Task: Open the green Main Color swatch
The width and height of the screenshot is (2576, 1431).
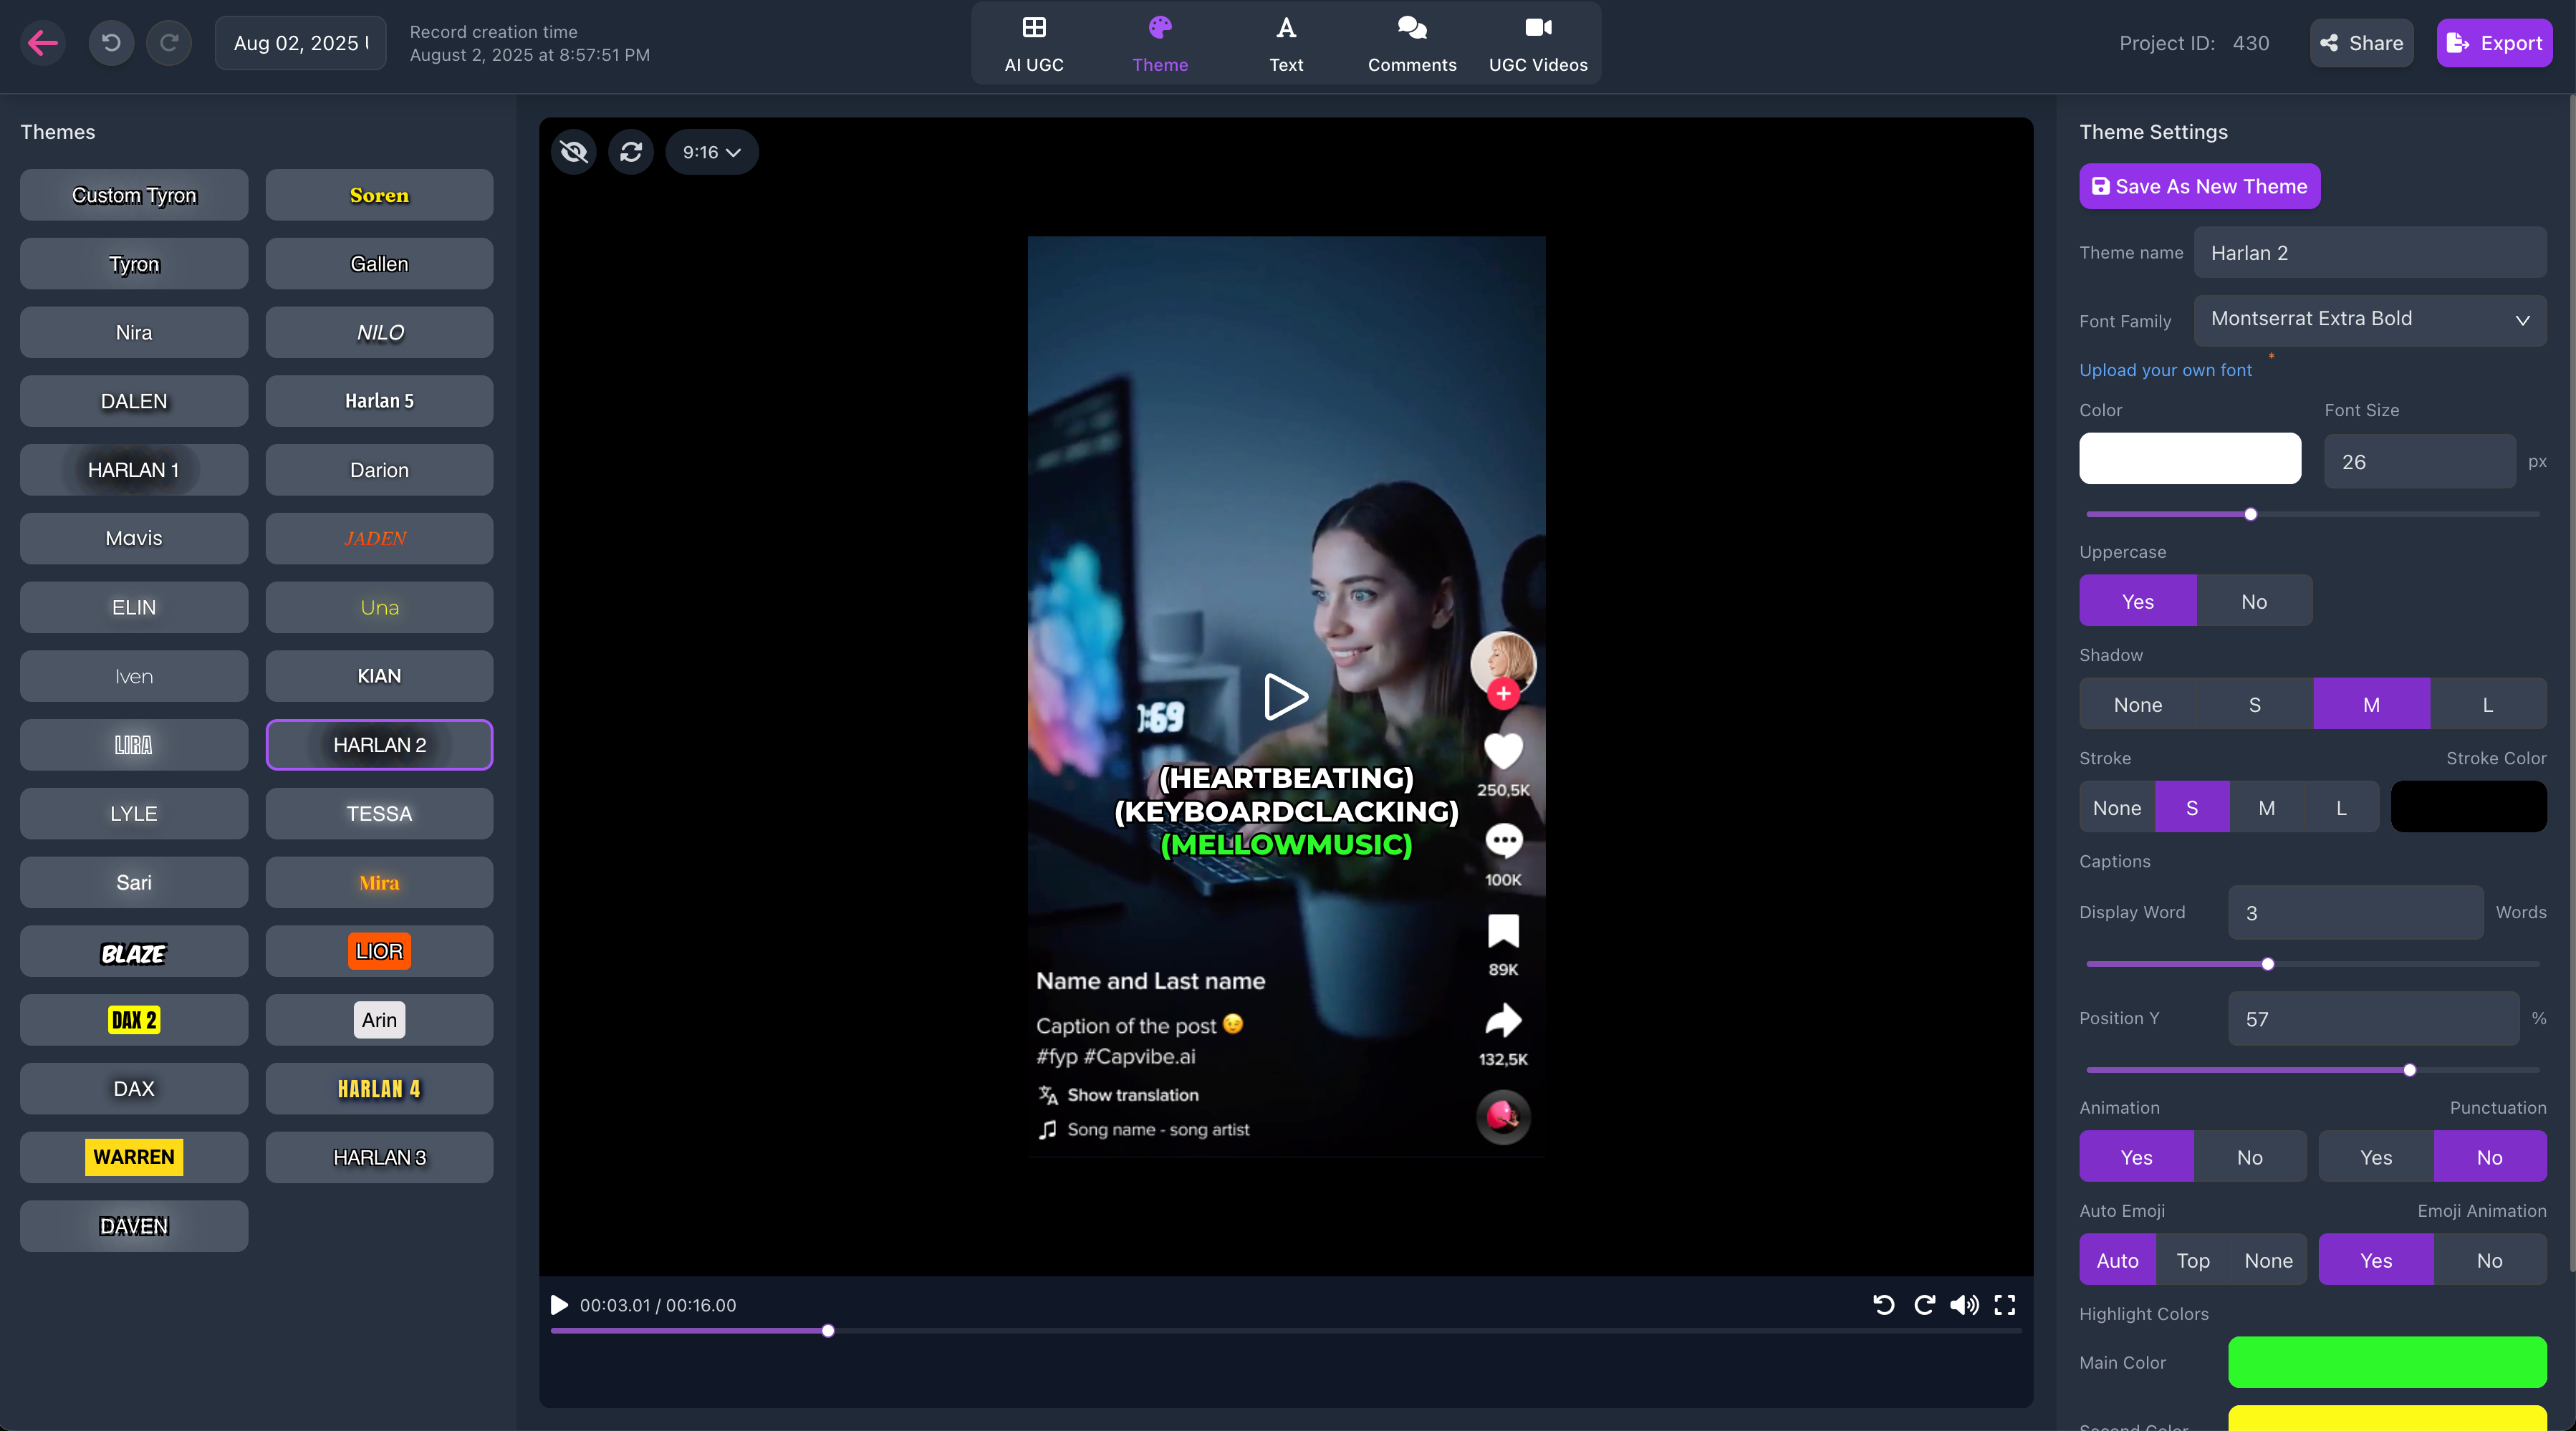Action: (2387, 1362)
